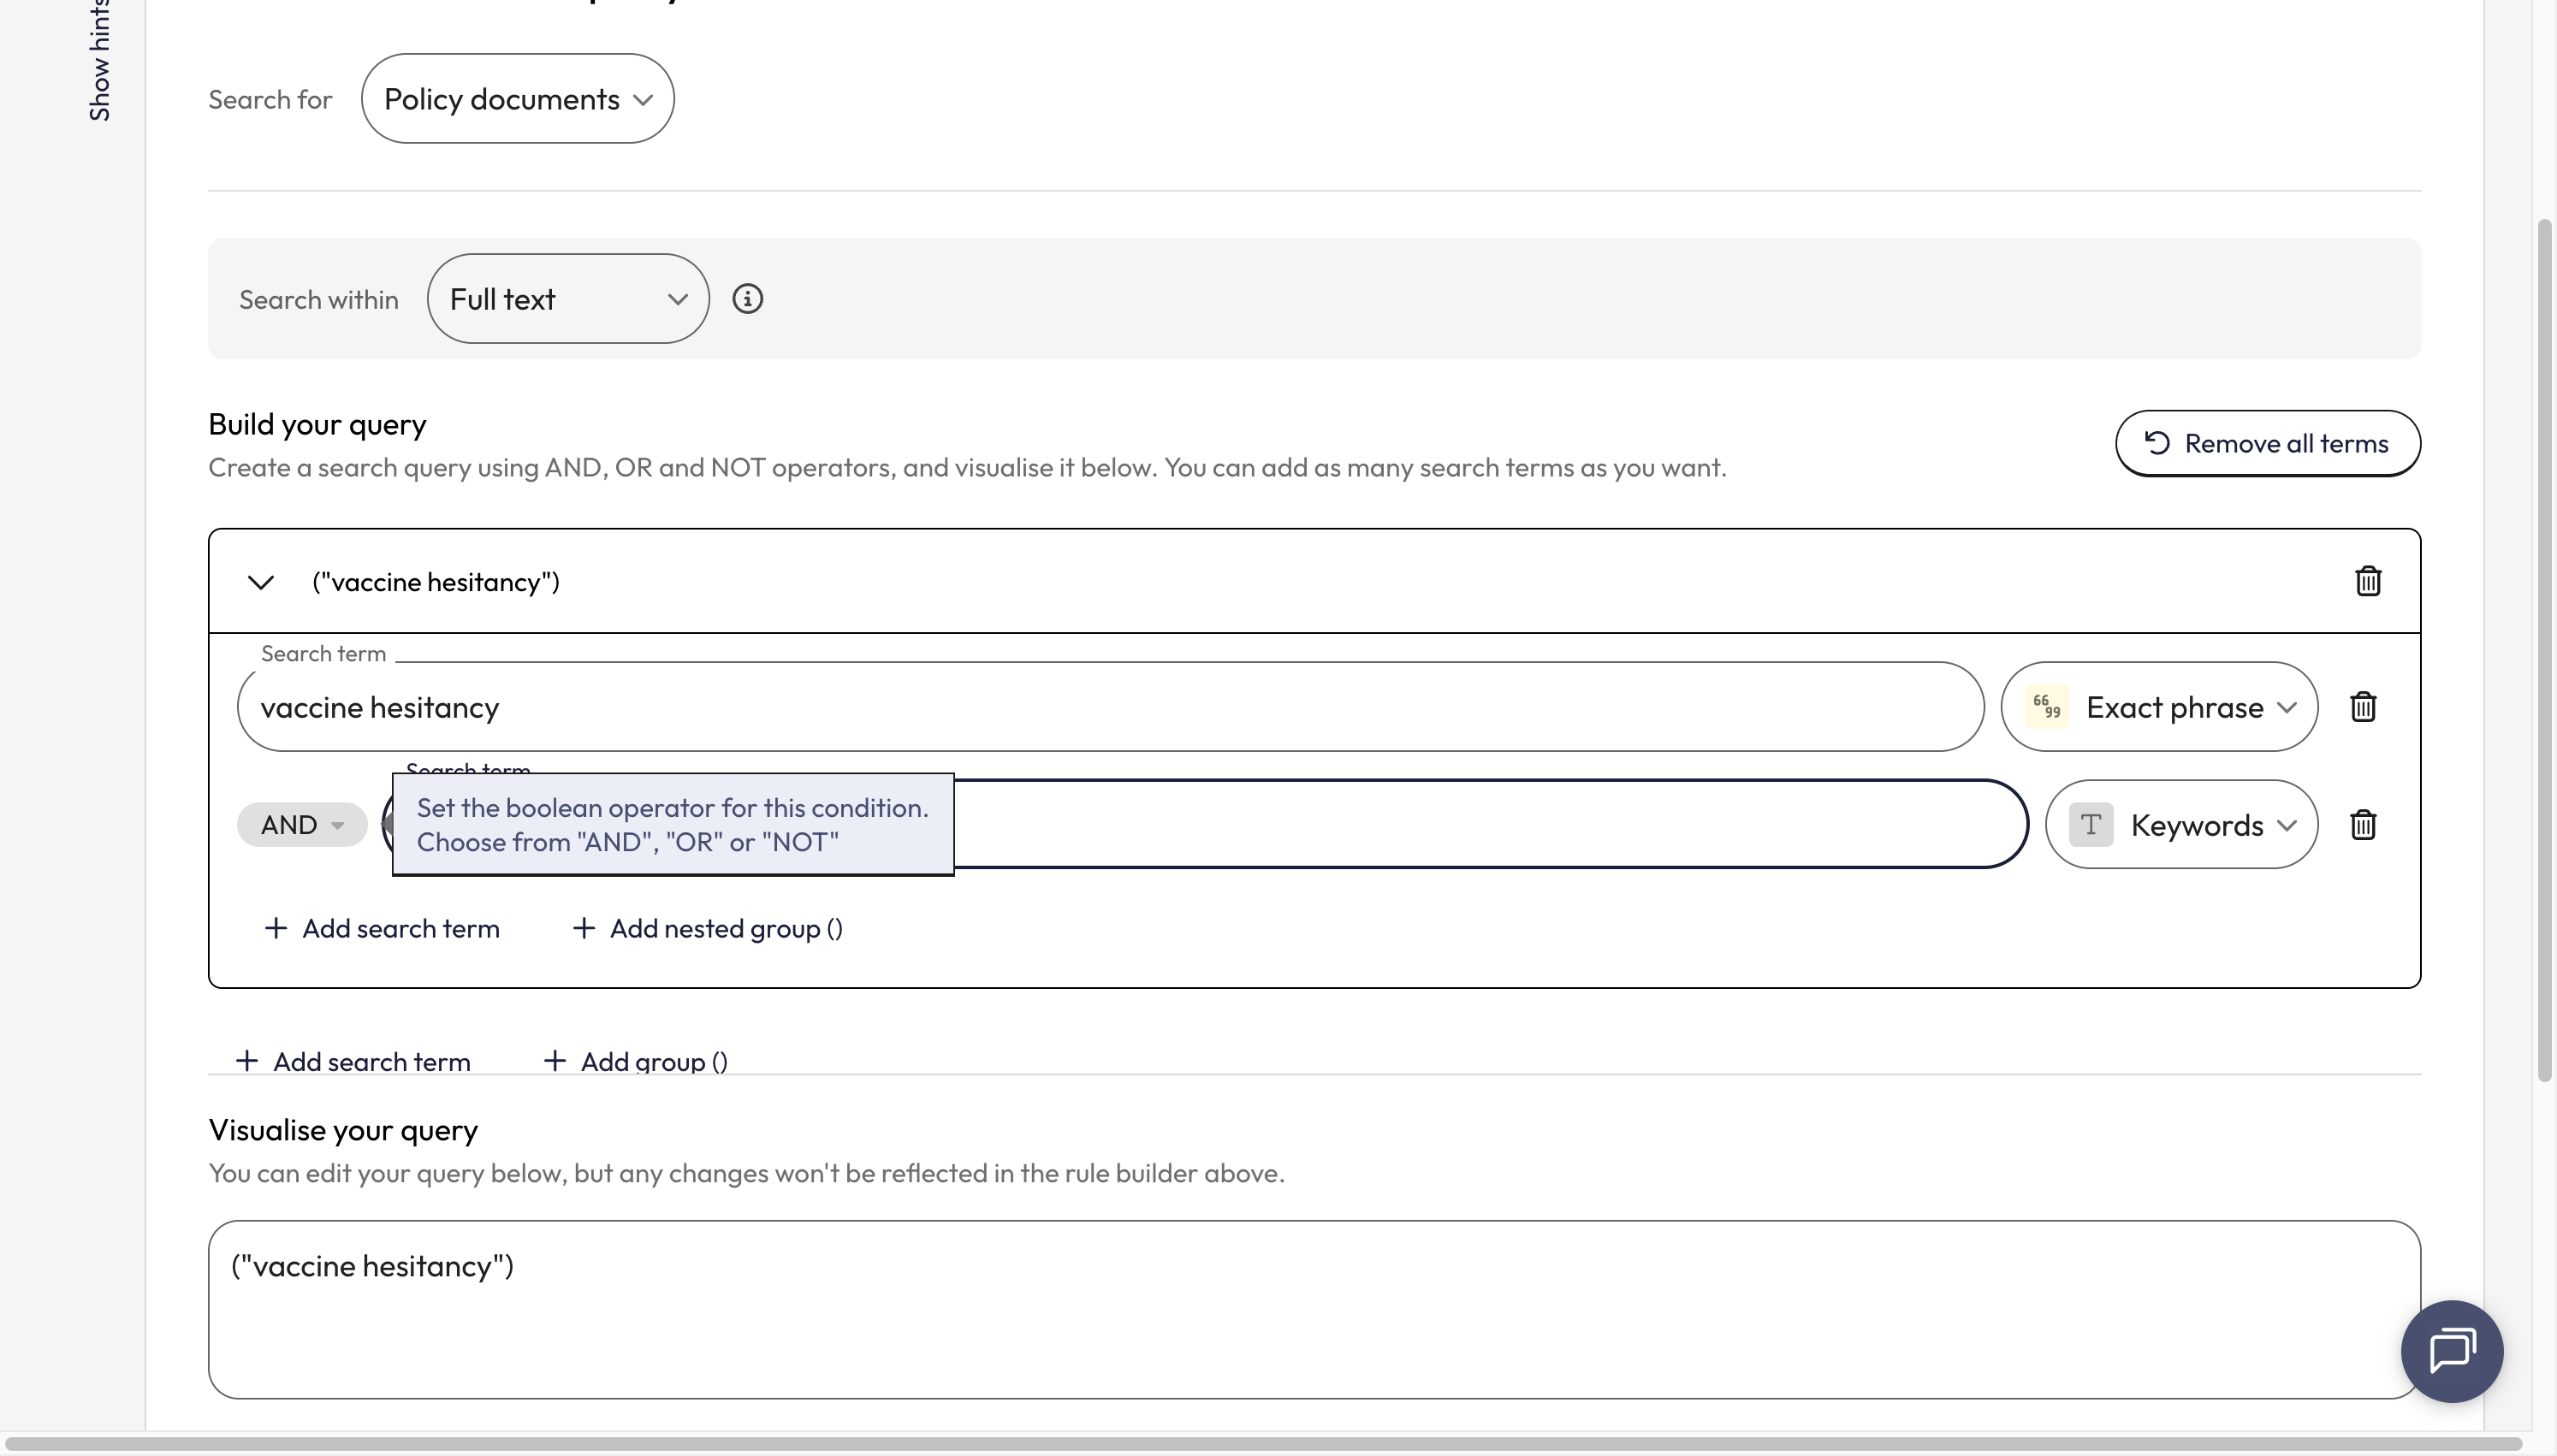
Task: Collapse the ("vaccine hesitancy") group chevron
Action: (x=261, y=582)
